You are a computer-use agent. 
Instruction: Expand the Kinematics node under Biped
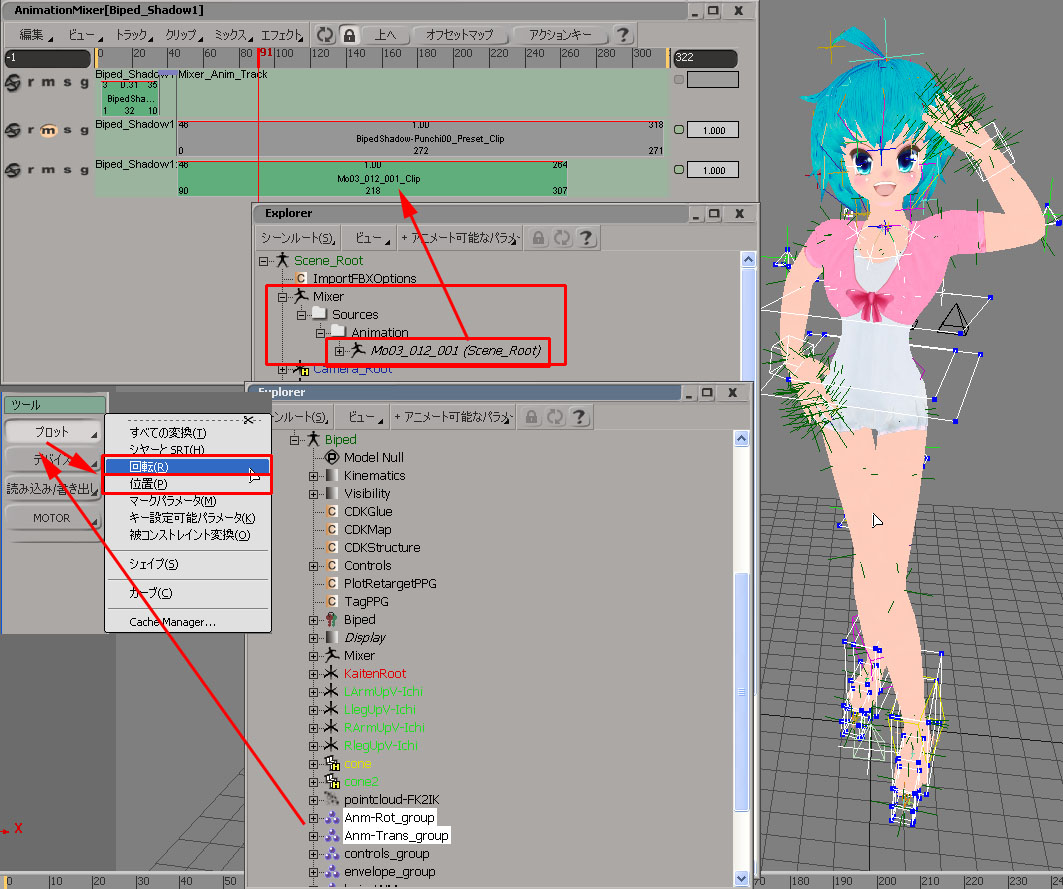pyautogui.click(x=313, y=476)
